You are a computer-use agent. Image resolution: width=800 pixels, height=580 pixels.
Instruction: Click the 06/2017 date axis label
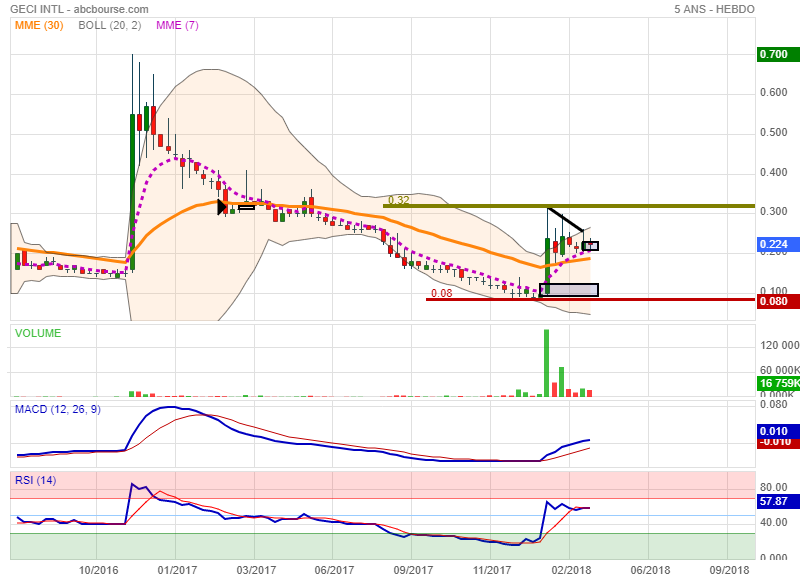334,570
